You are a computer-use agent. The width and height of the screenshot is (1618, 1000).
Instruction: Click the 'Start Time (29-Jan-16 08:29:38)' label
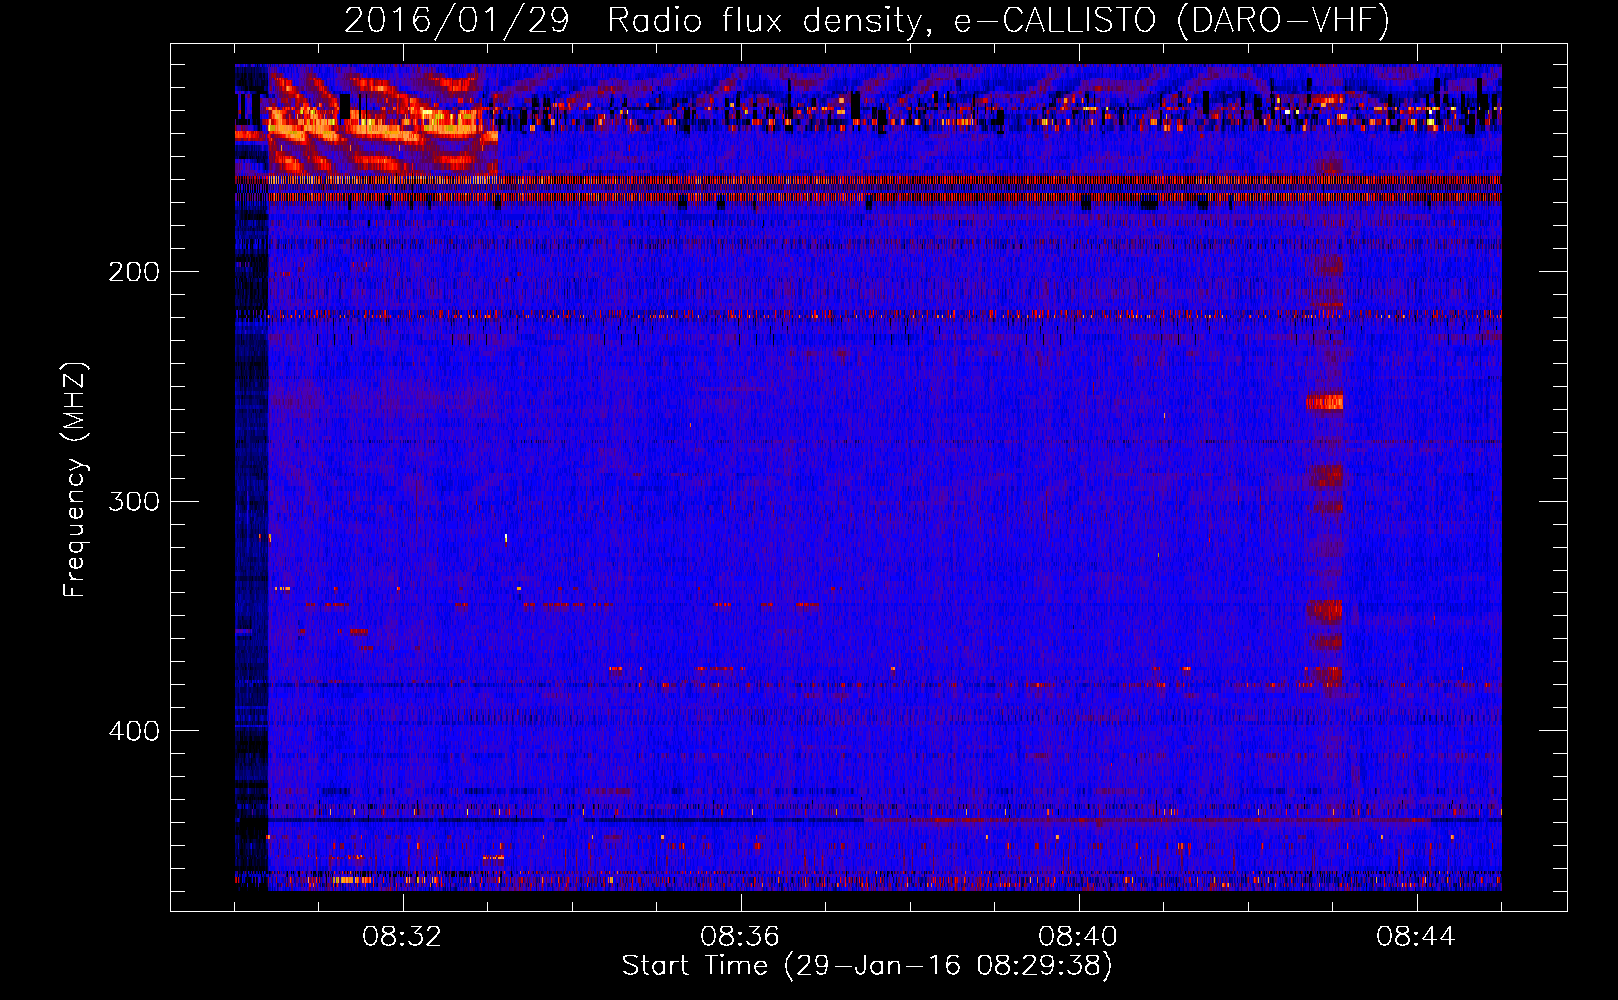click(867, 966)
